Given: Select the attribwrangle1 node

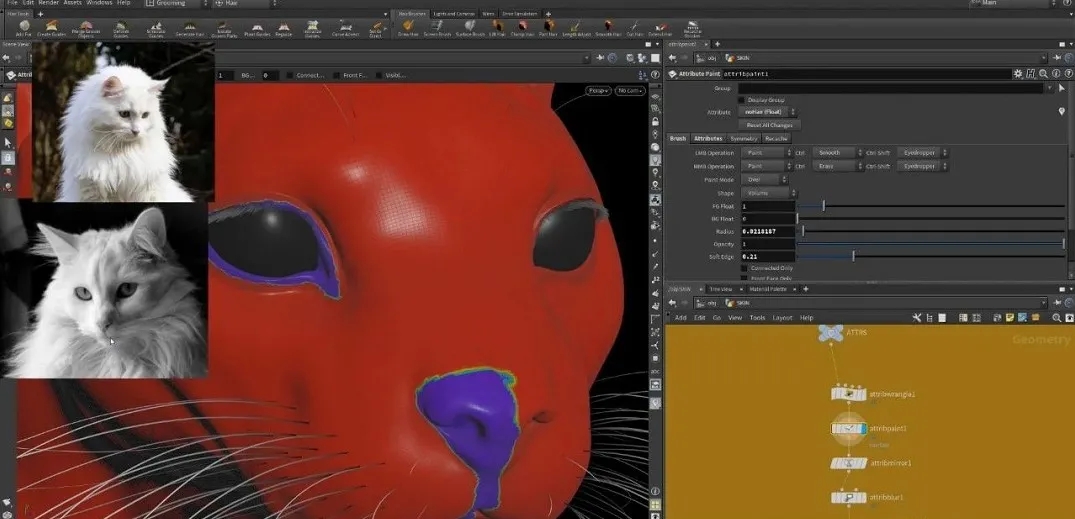Looking at the screenshot, I should pos(848,394).
